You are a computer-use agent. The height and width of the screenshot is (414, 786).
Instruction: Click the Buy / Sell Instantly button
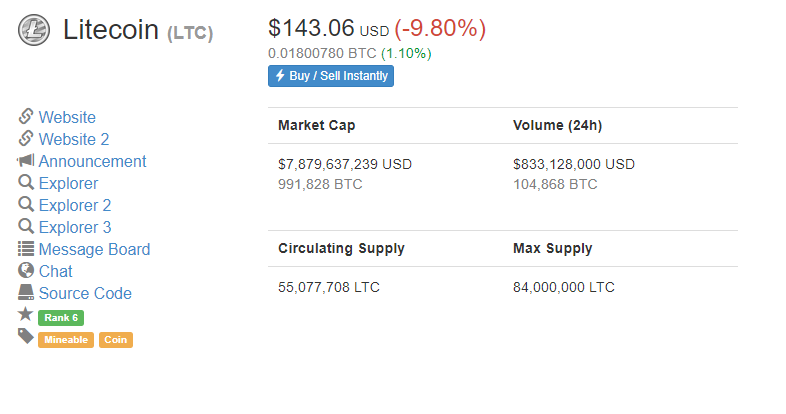(331, 76)
